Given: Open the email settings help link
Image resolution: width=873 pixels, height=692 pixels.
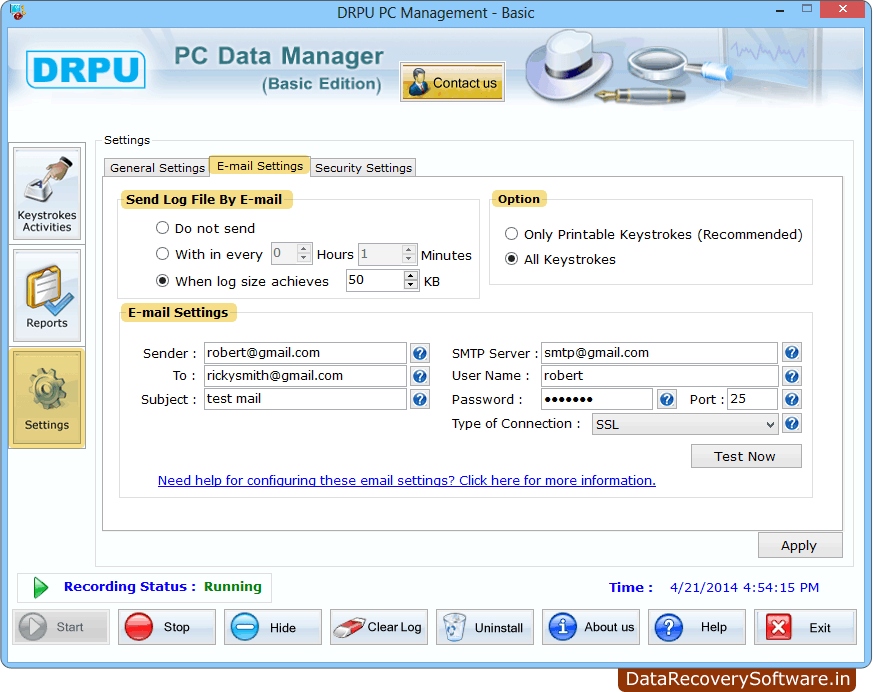Looking at the screenshot, I should point(406,480).
